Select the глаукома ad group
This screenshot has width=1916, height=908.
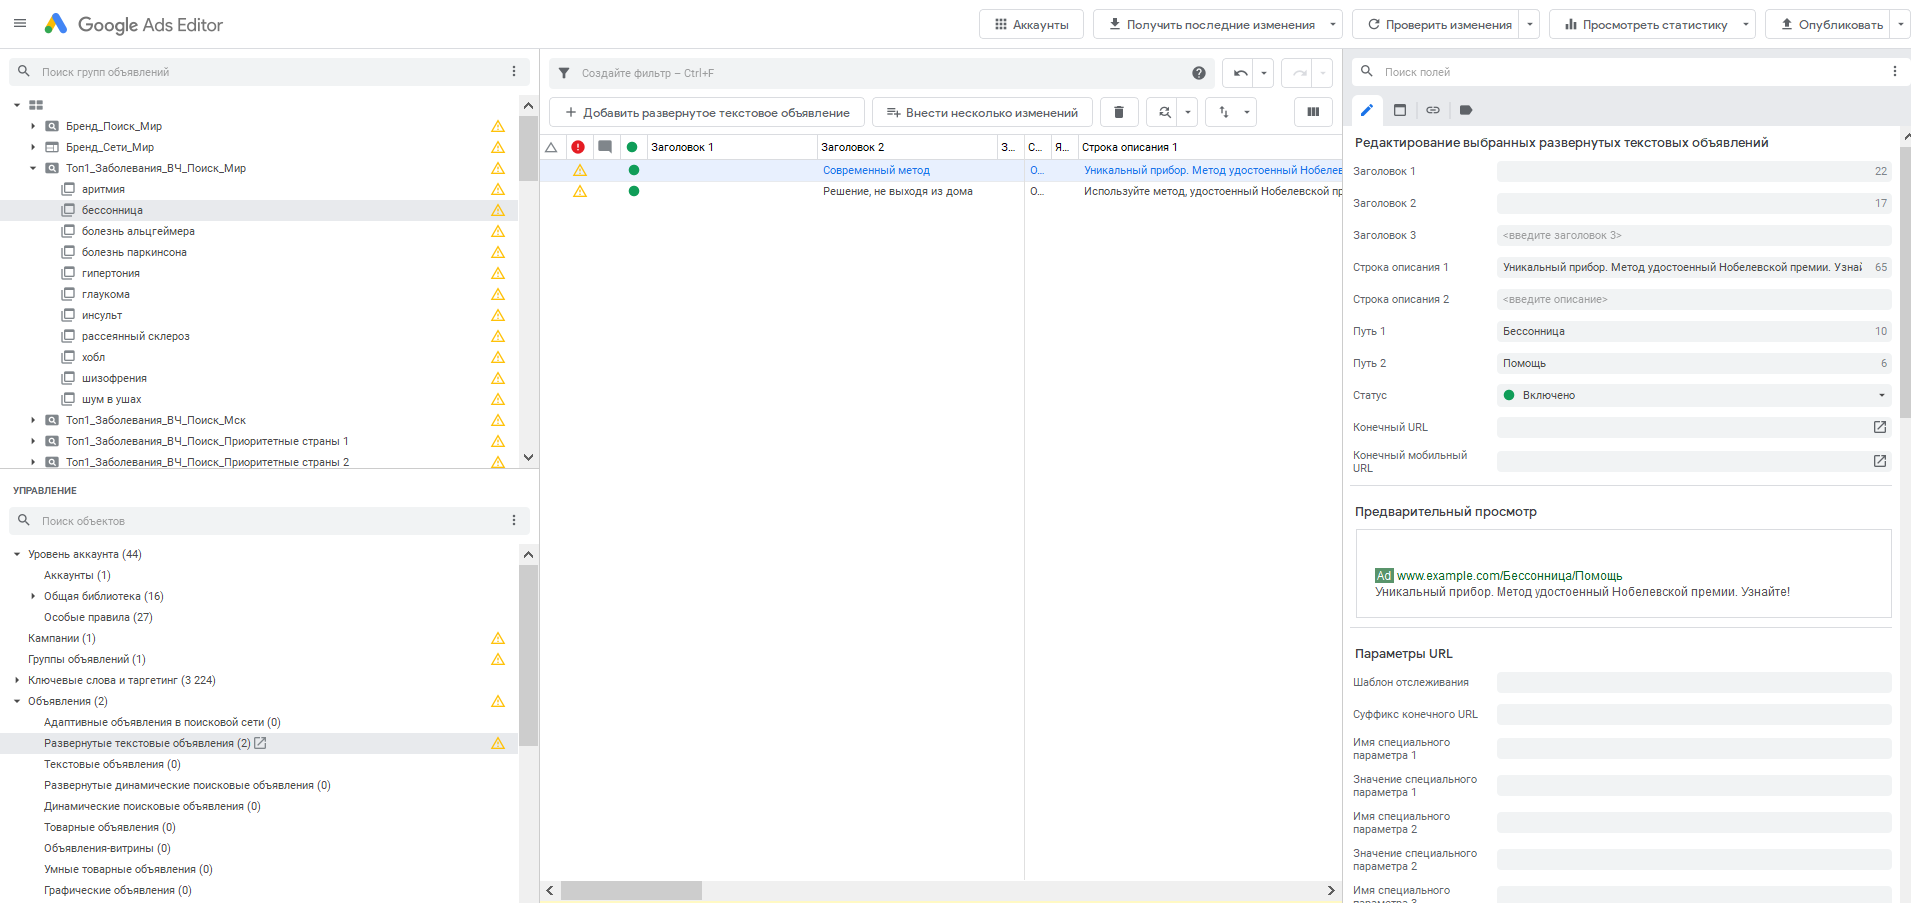point(105,295)
